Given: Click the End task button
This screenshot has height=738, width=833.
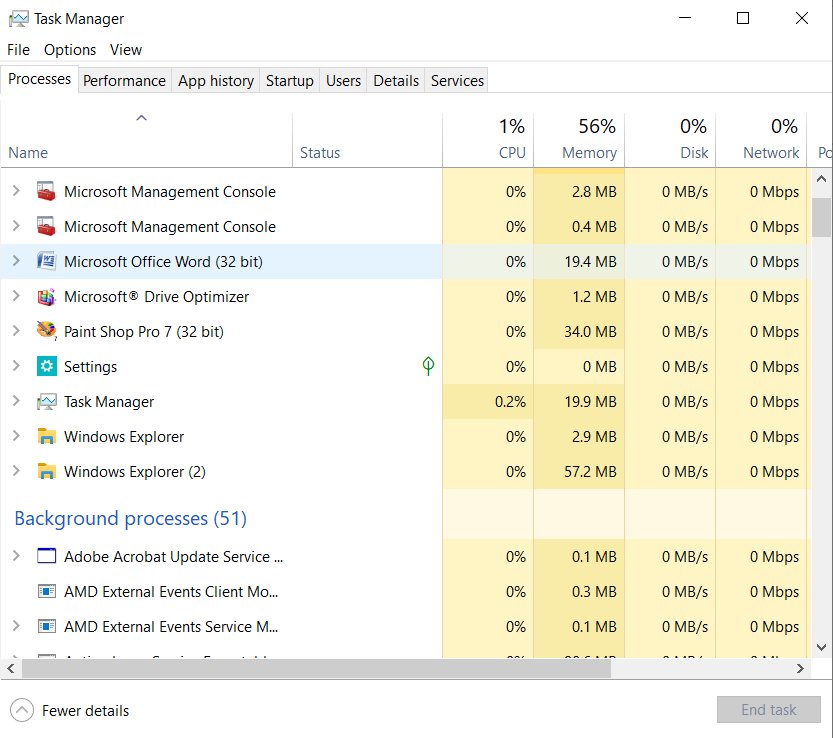Looking at the screenshot, I should click(768, 710).
